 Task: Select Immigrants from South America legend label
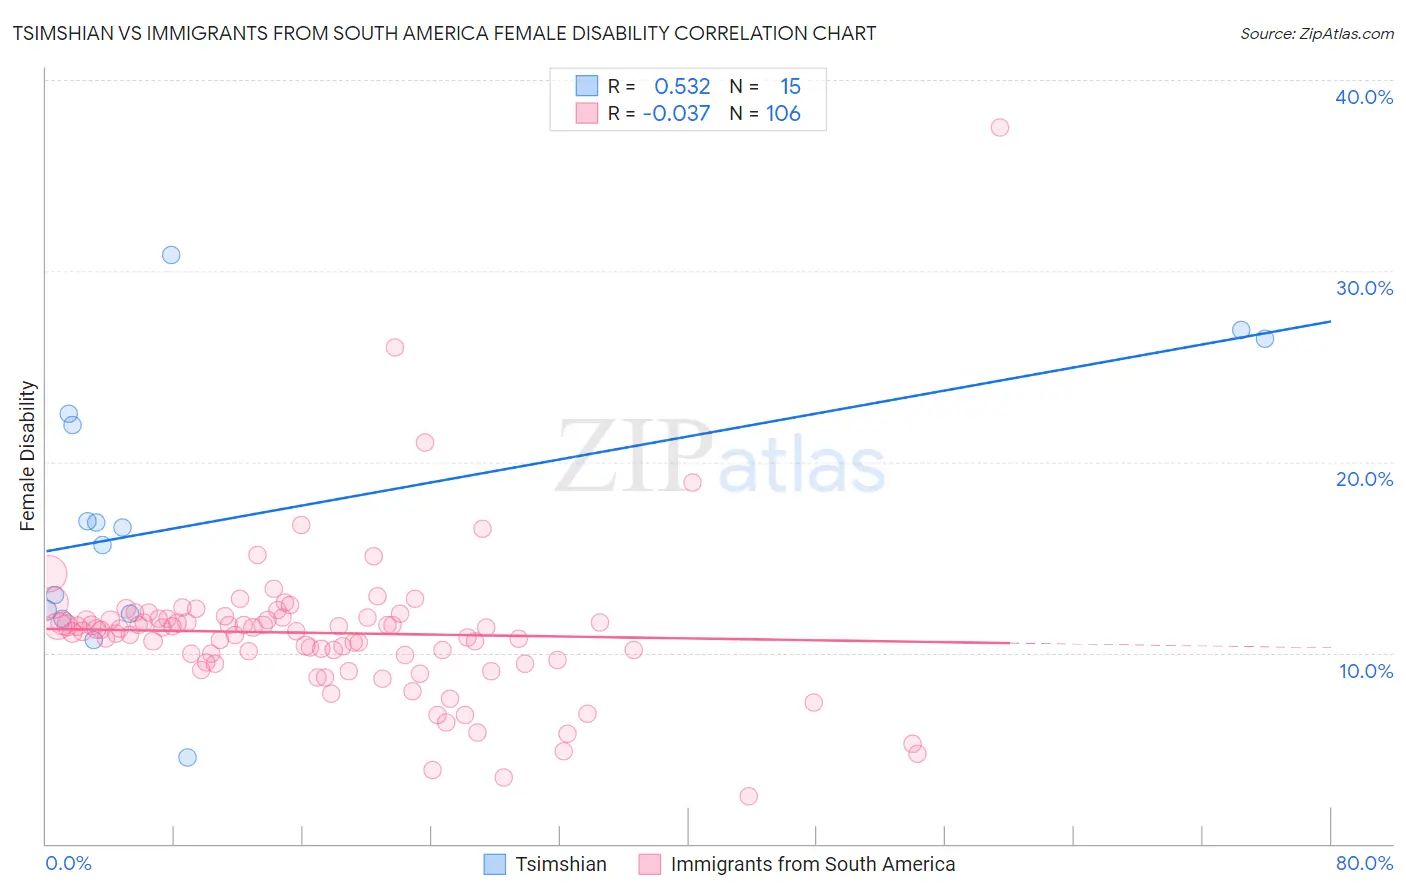(x=813, y=864)
